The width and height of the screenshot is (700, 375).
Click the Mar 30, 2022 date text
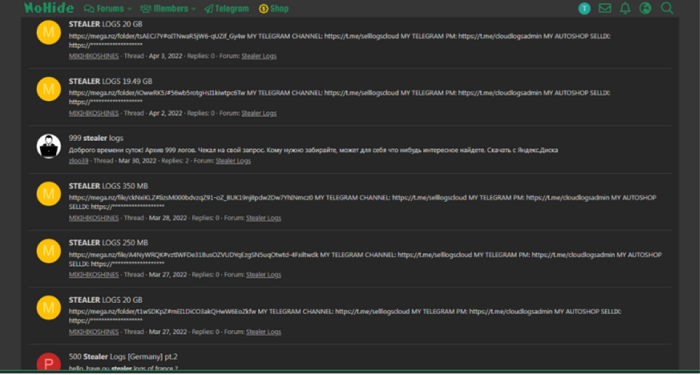(x=138, y=161)
